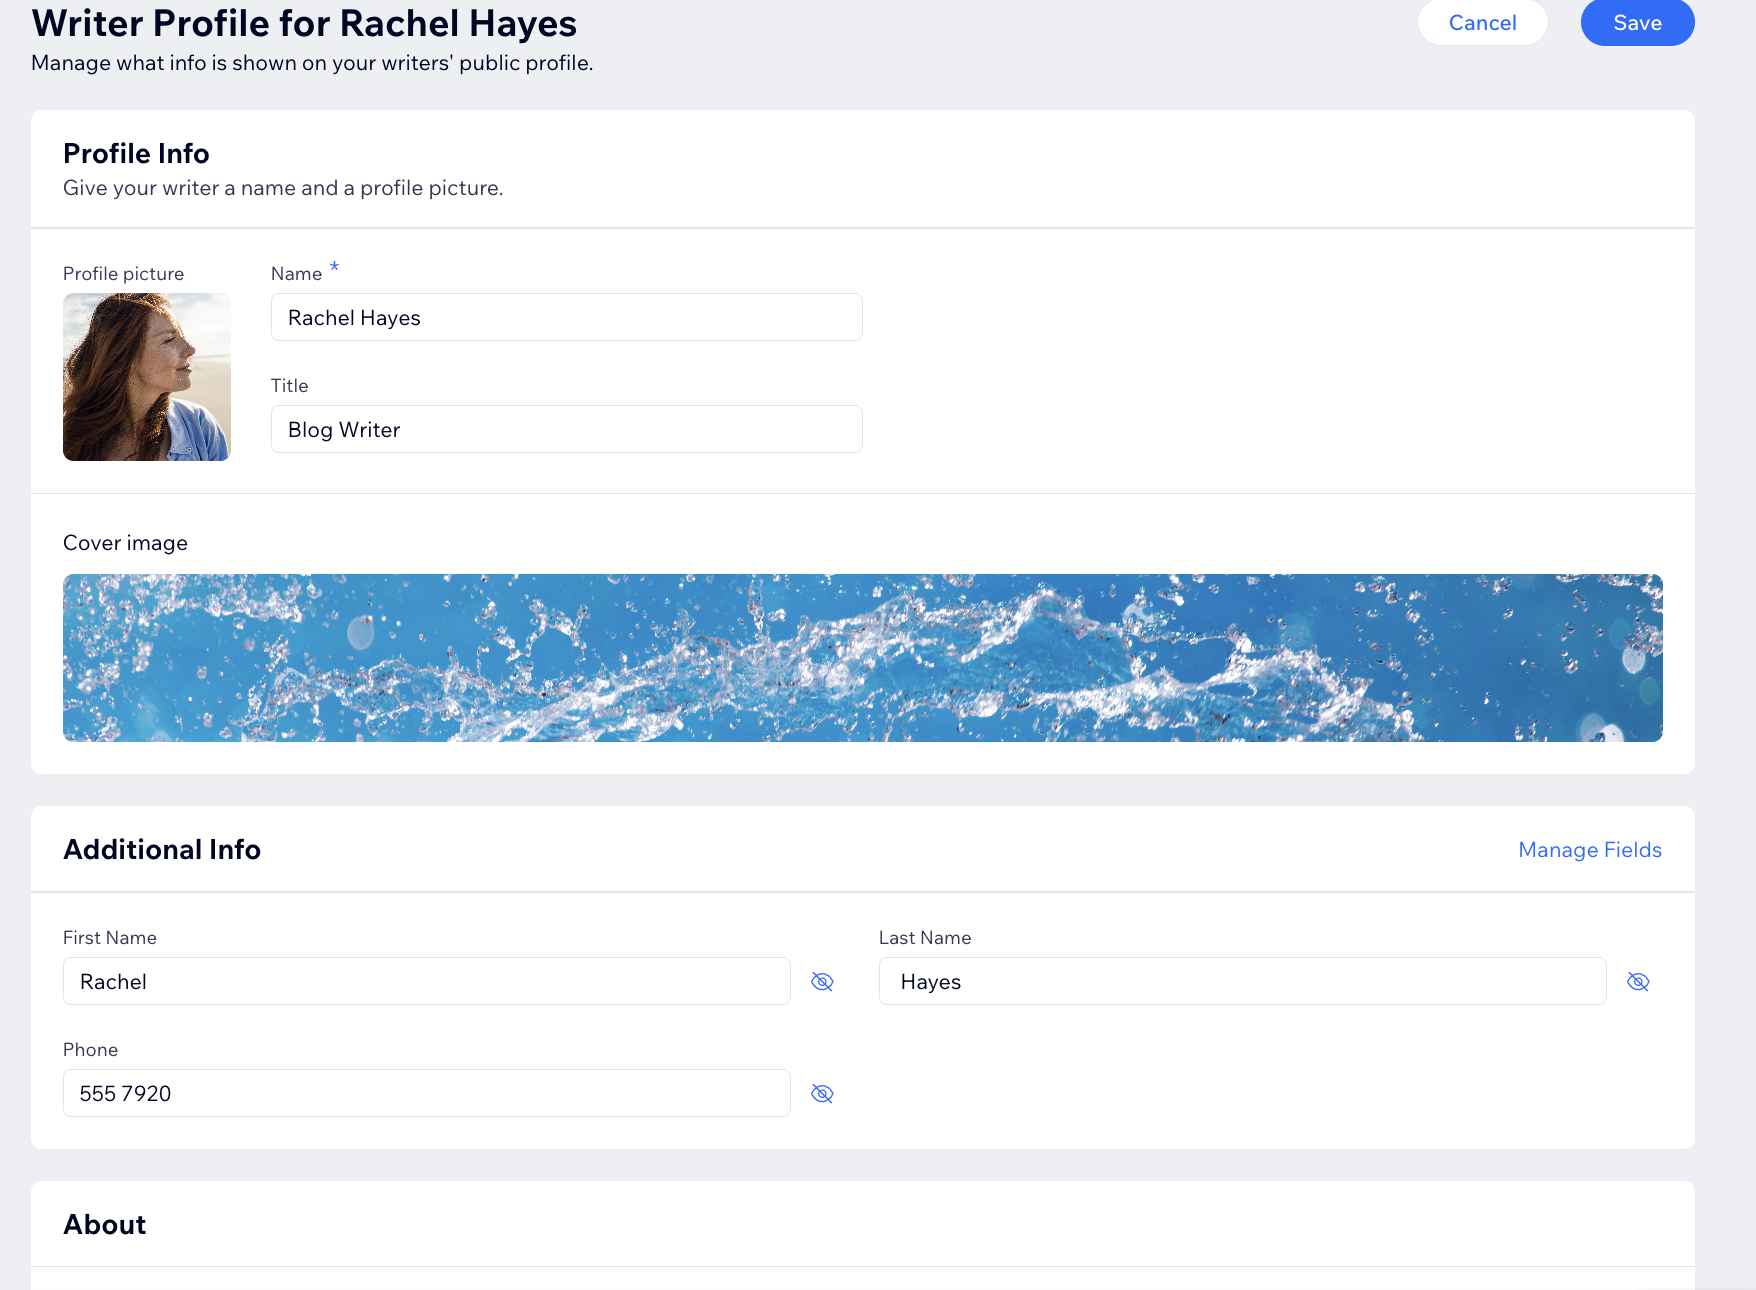Viewport: 1756px width, 1290px height.
Task: Edit the Title field containing Blog Writer
Action: click(x=567, y=429)
